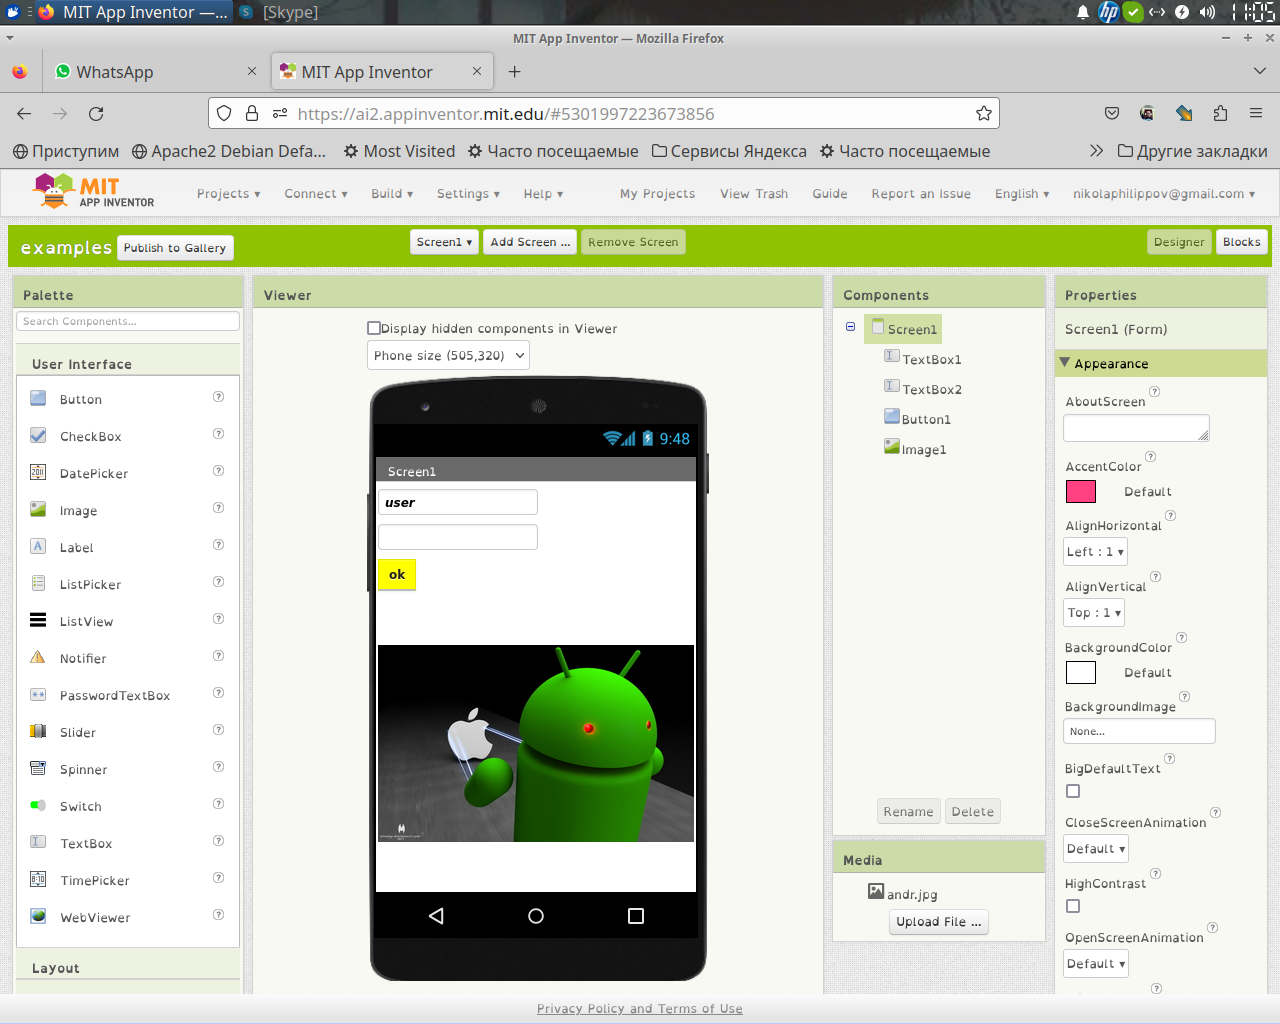Click the Slider palette icon

point(38,731)
